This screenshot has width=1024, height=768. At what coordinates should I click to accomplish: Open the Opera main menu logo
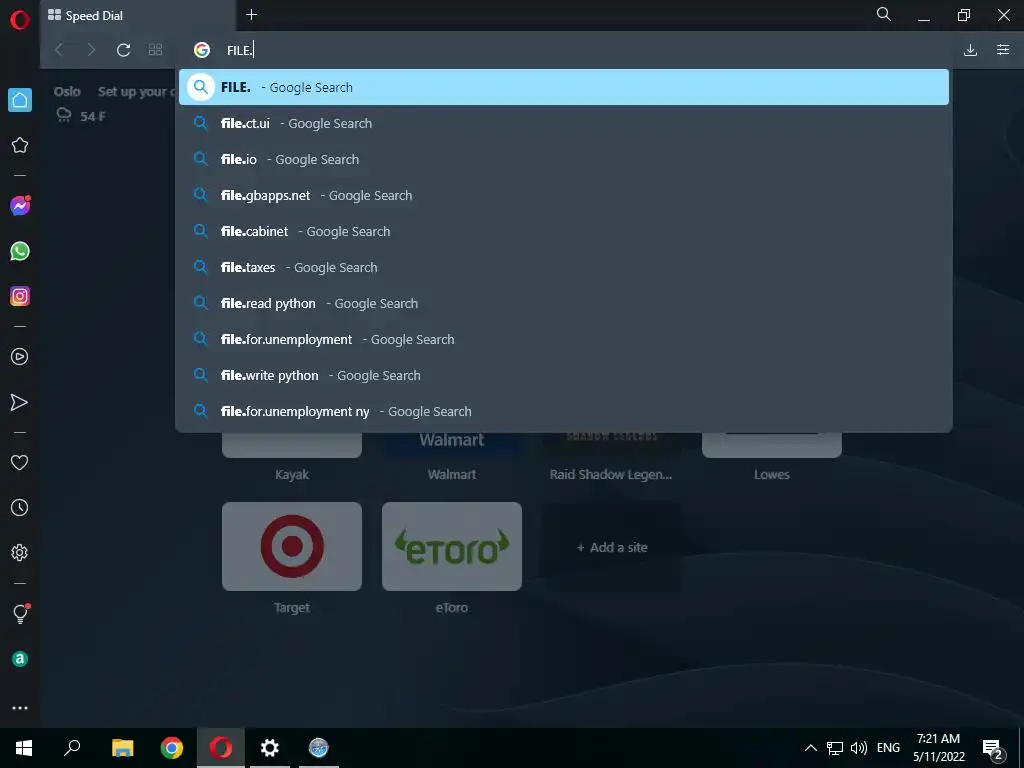tap(20, 20)
